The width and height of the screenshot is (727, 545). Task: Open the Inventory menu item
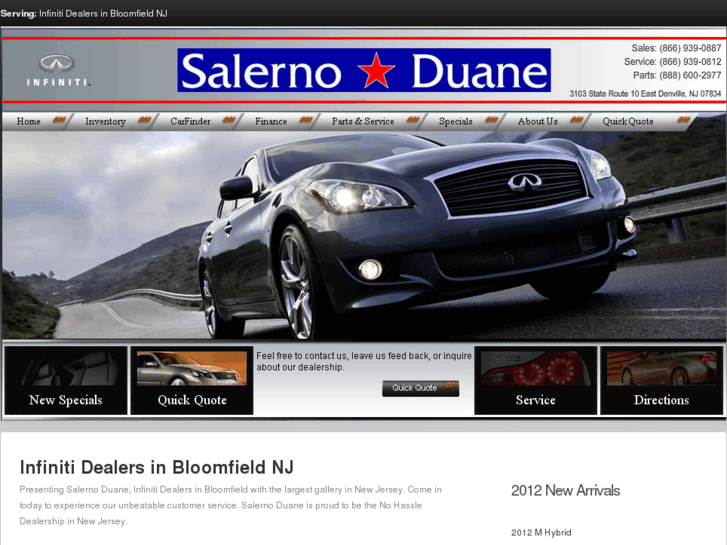(x=105, y=121)
